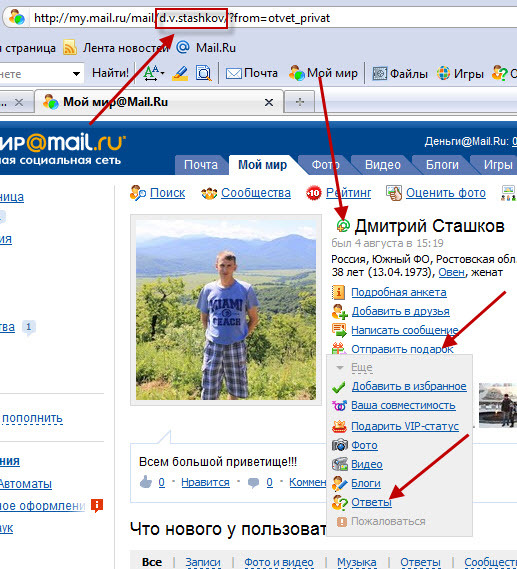
Task: Click the text size toolbar icon
Action: [x=151, y=73]
